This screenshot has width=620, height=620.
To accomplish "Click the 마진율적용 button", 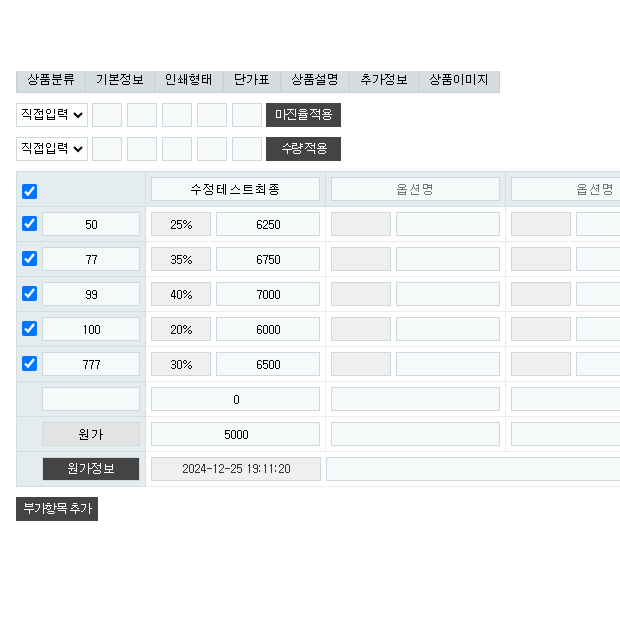I will tap(303, 115).
